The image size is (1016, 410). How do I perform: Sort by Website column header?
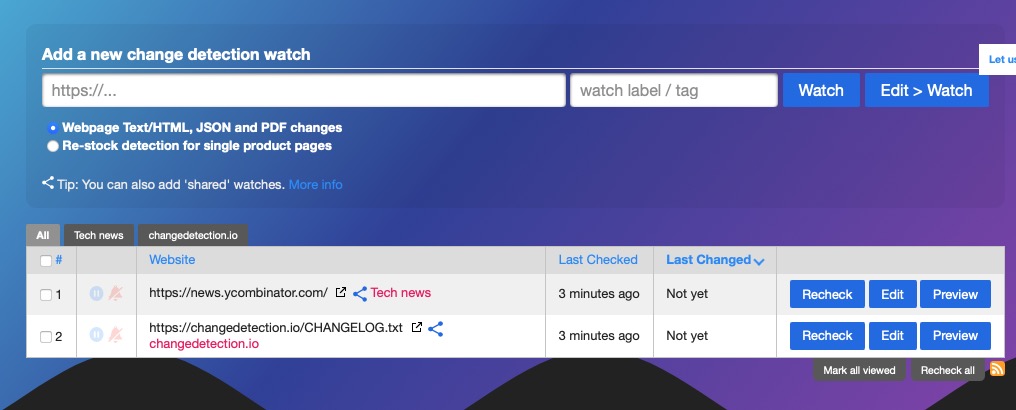(172, 259)
